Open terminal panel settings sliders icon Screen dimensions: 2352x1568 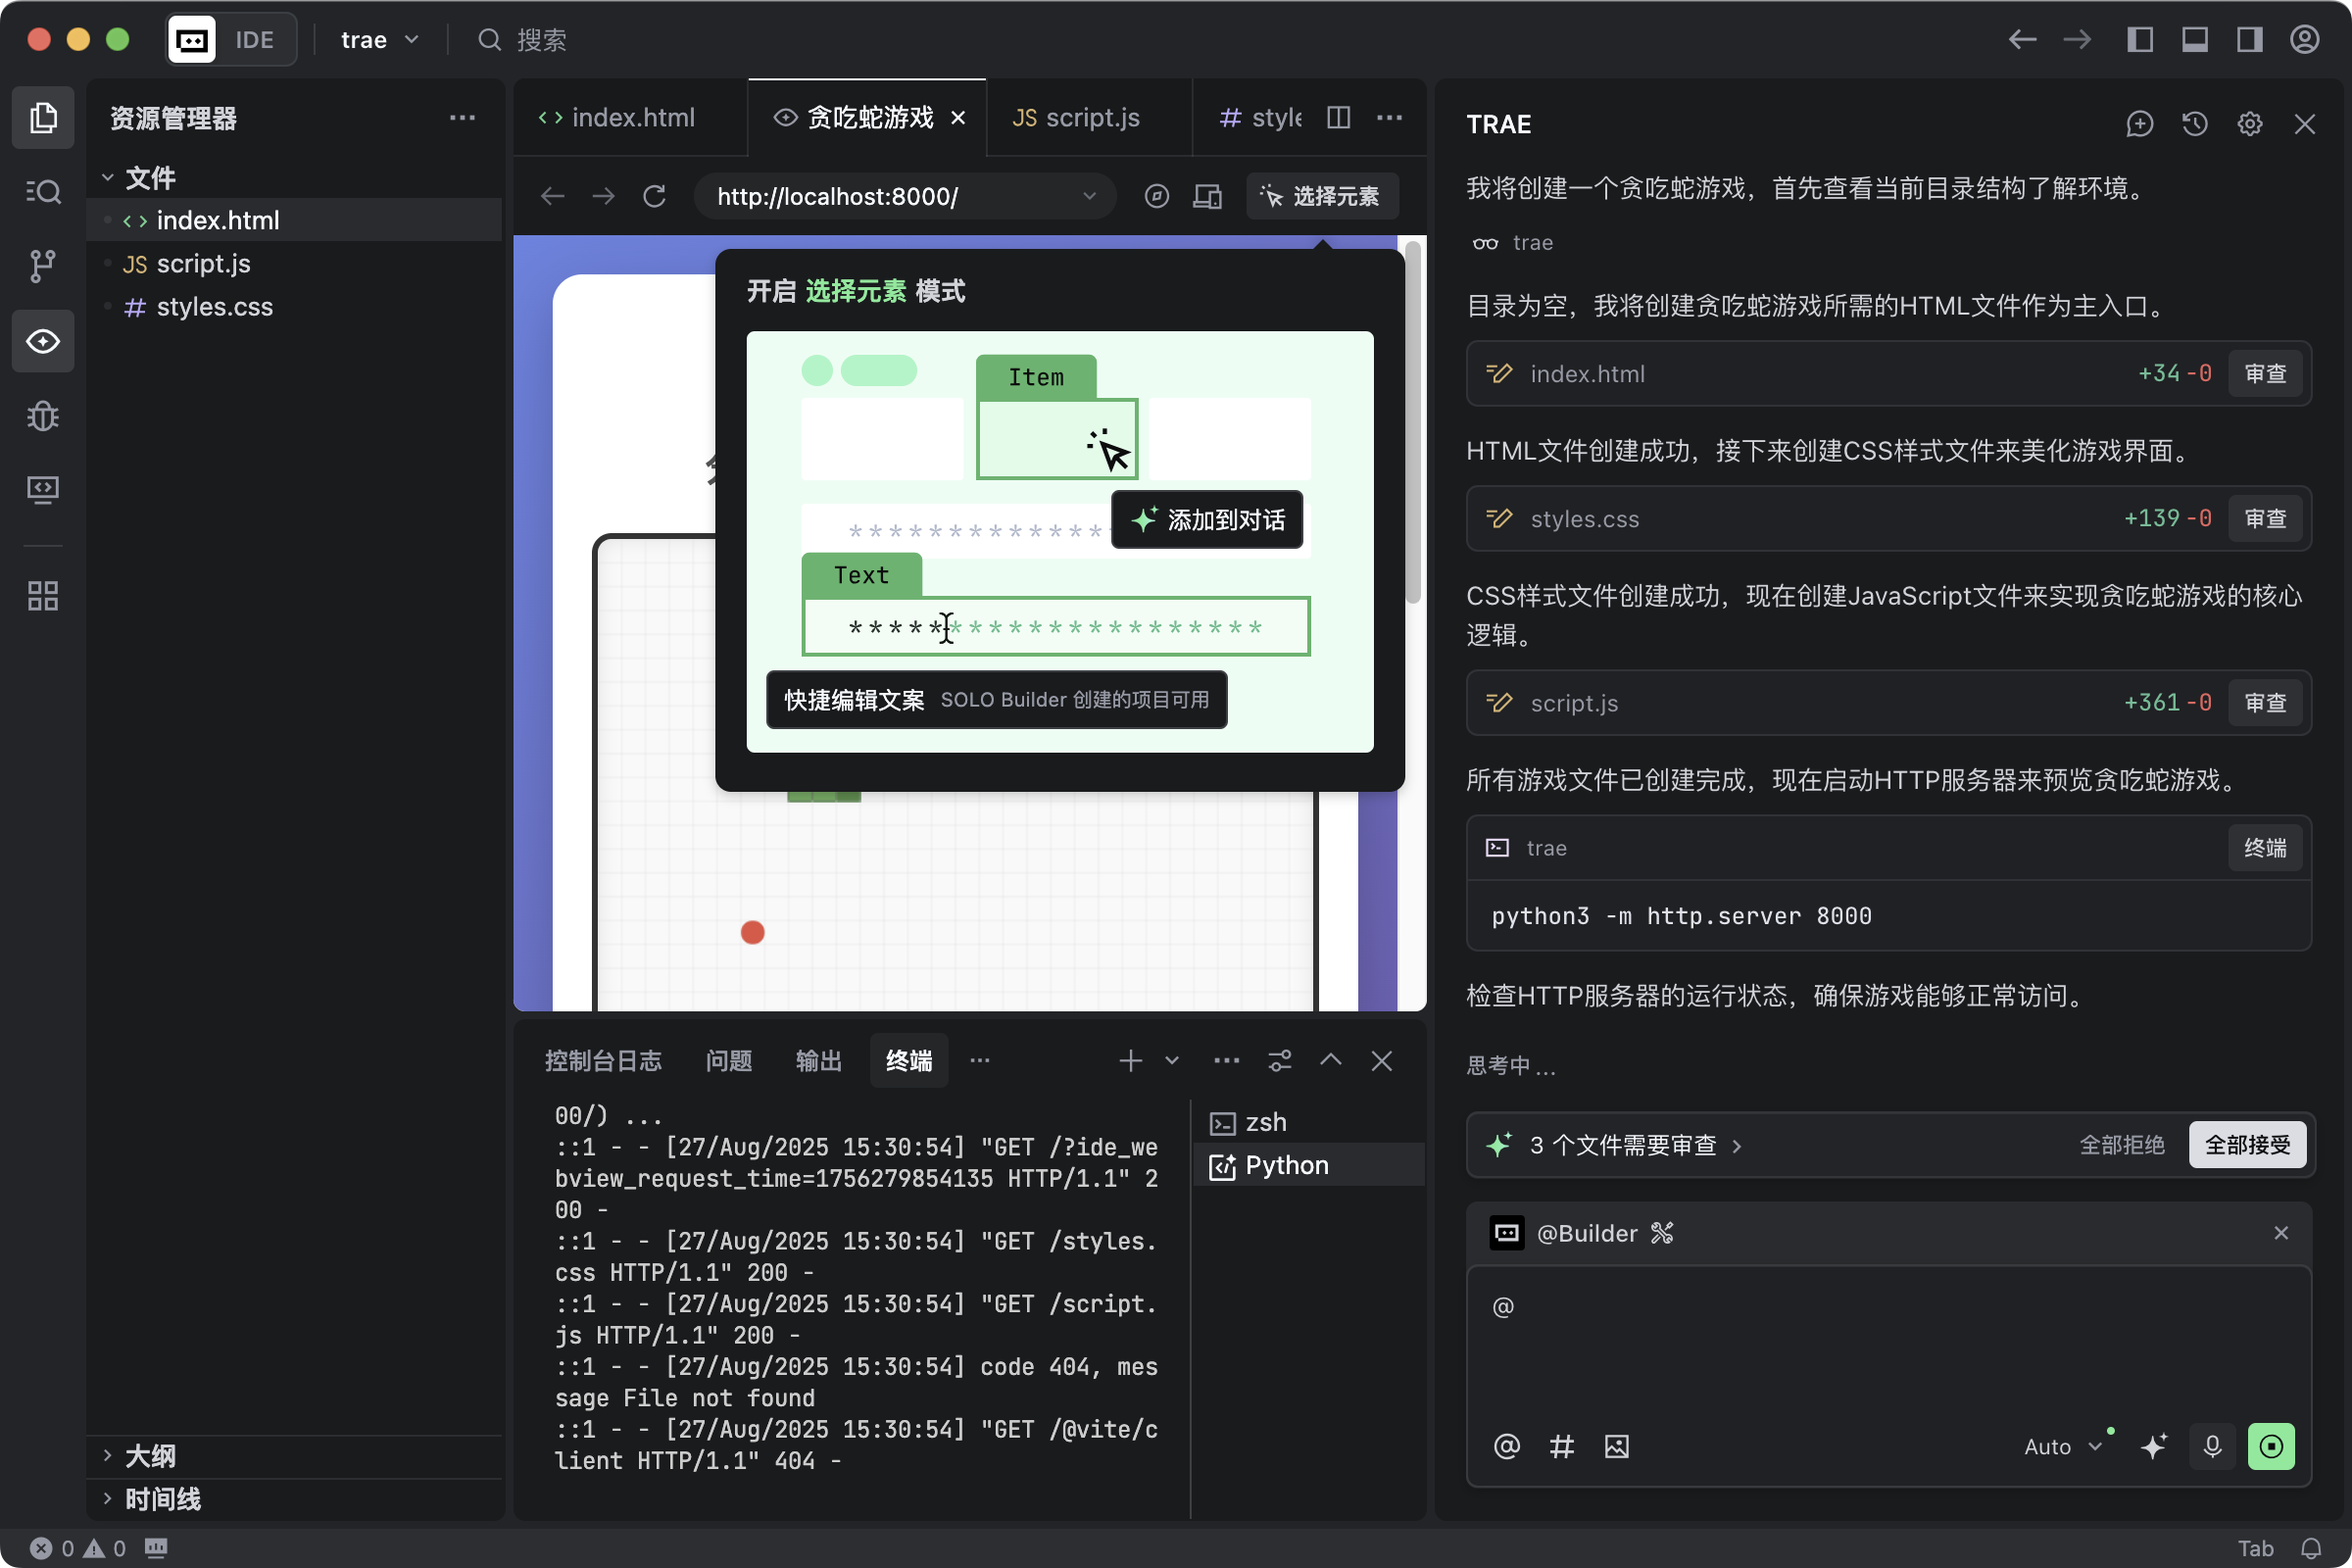(1279, 1060)
